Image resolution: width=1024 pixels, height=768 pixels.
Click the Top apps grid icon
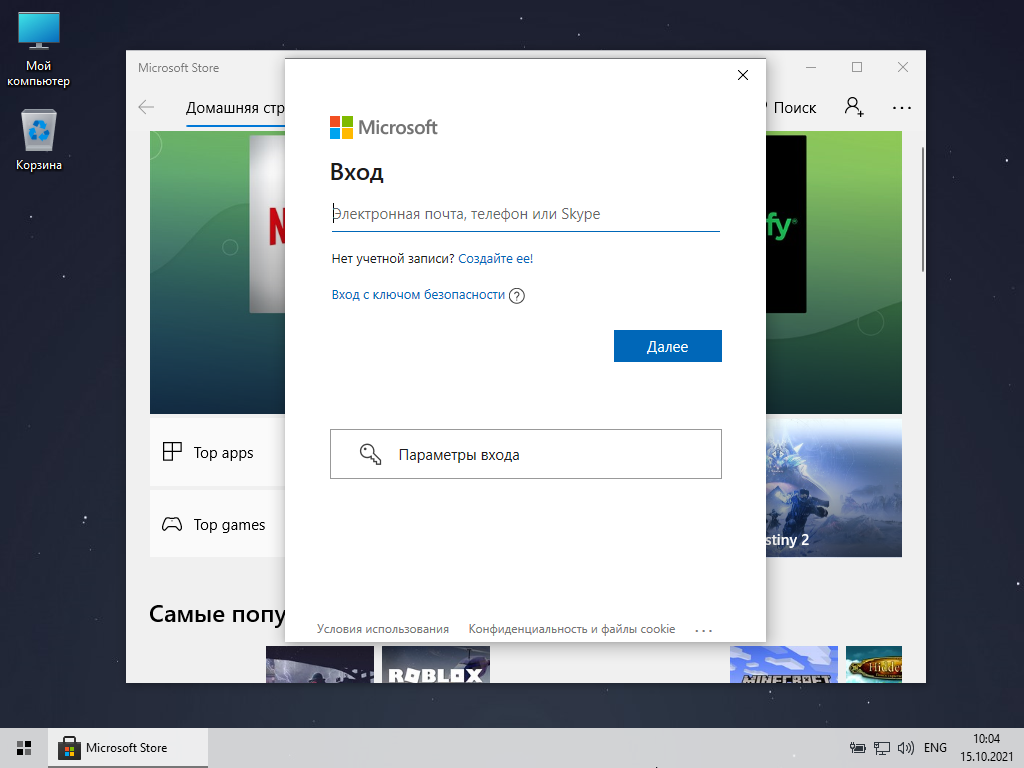pos(172,452)
